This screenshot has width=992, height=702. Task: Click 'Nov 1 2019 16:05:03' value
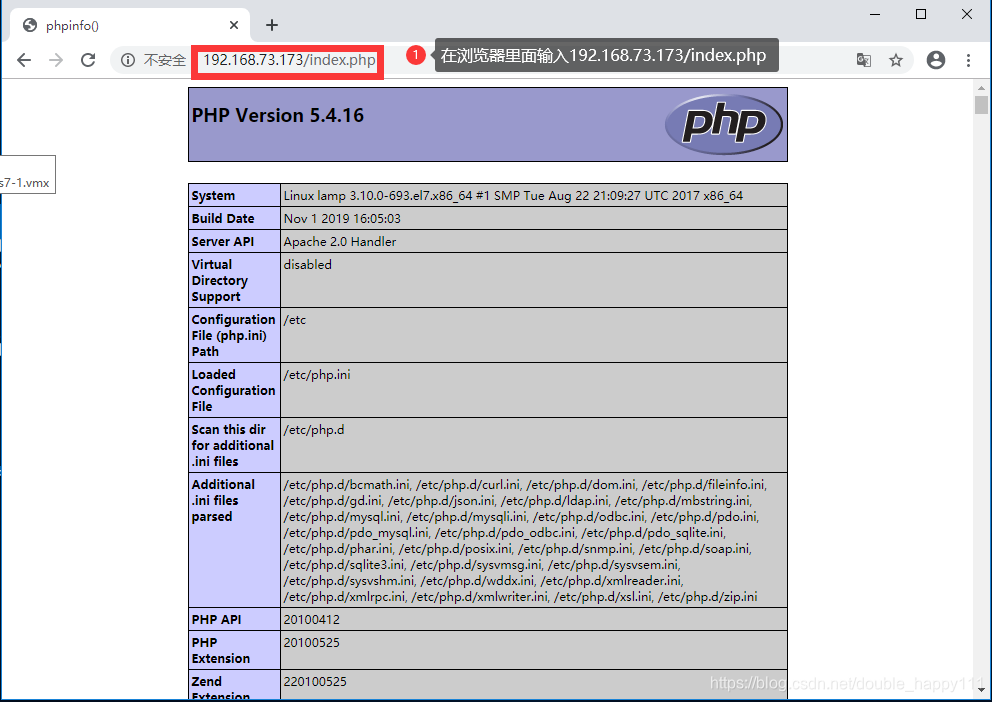(x=342, y=218)
